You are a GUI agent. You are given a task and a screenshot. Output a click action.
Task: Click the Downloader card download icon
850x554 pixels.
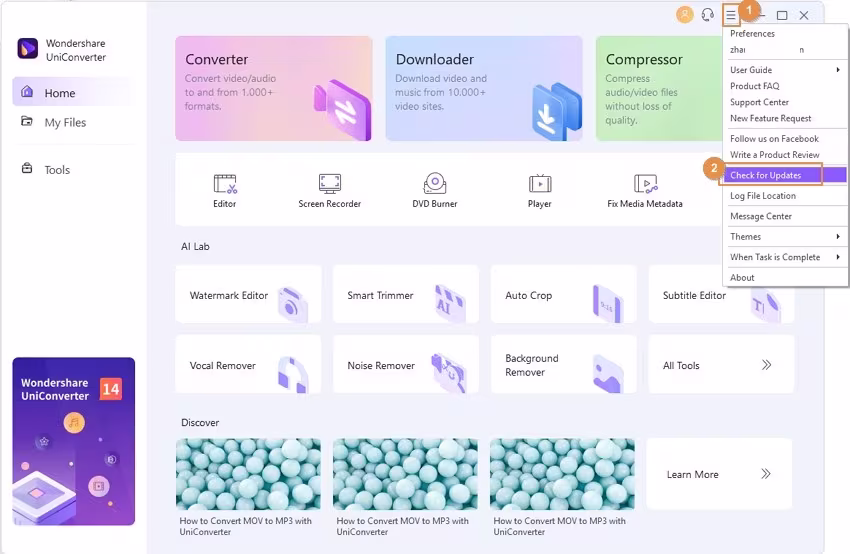(557, 111)
